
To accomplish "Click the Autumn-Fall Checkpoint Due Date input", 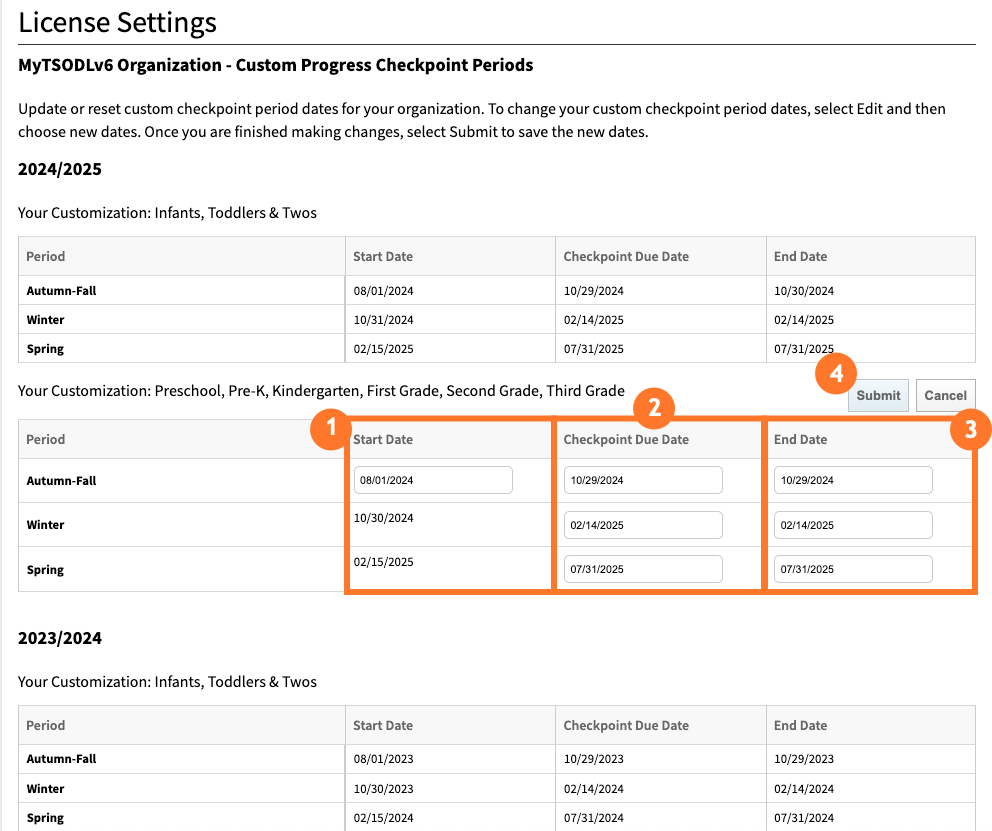I will pyautogui.click(x=642, y=480).
